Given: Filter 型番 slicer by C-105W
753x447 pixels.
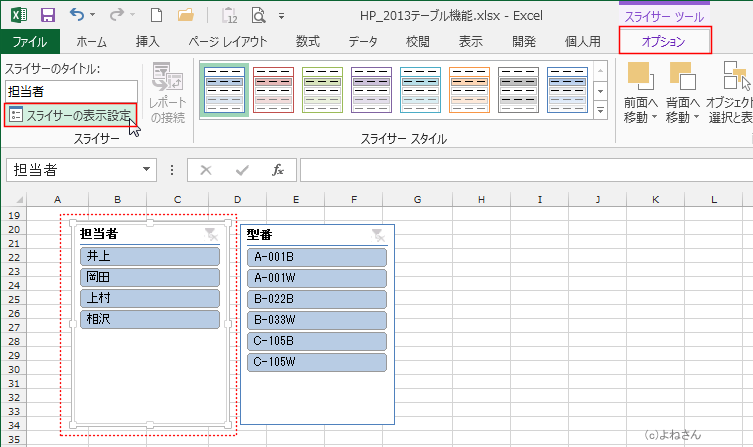Looking at the screenshot, I should coord(317,362).
